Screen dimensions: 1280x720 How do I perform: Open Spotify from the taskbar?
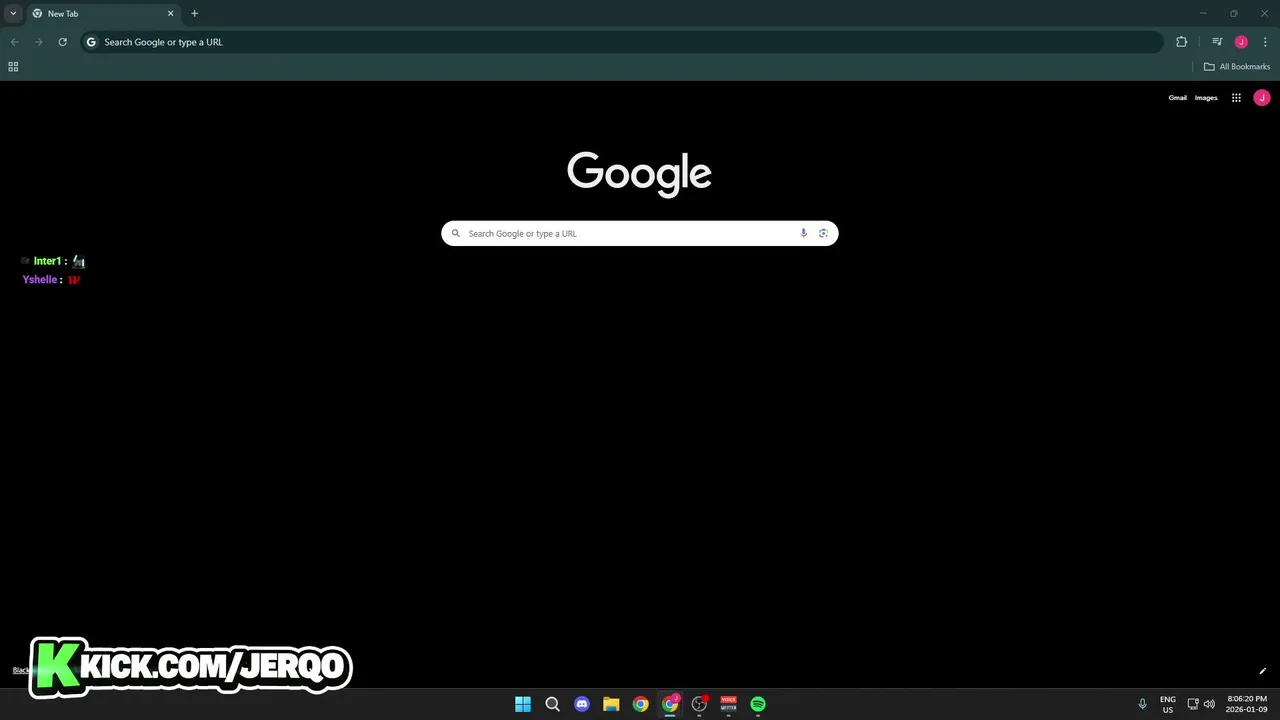click(x=758, y=704)
